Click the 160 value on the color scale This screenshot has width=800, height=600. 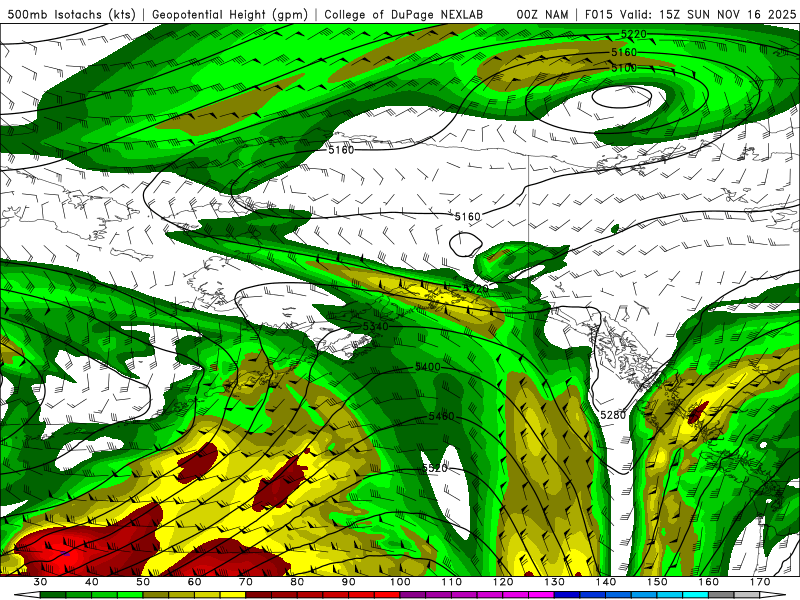pos(708,582)
